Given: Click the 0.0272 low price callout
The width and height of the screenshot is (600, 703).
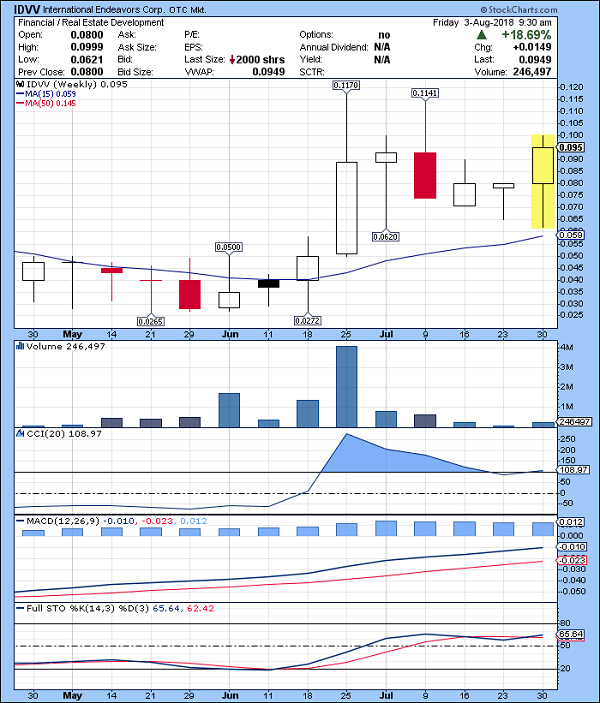Looking at the screenshot, I should 308,321.
